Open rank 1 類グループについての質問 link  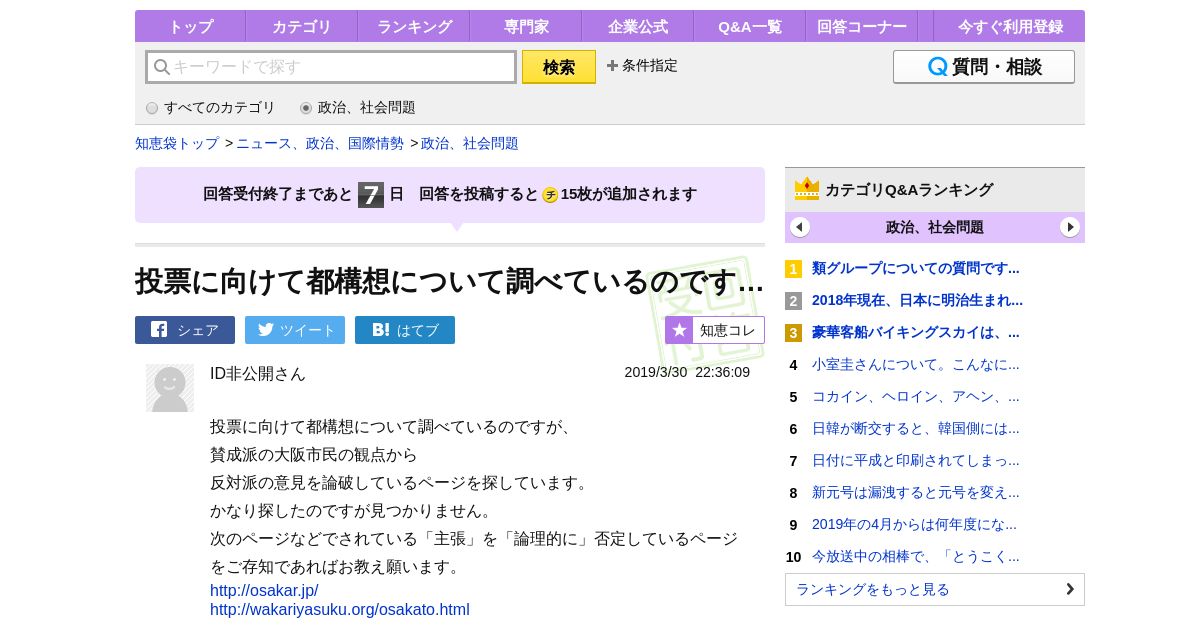916,268
